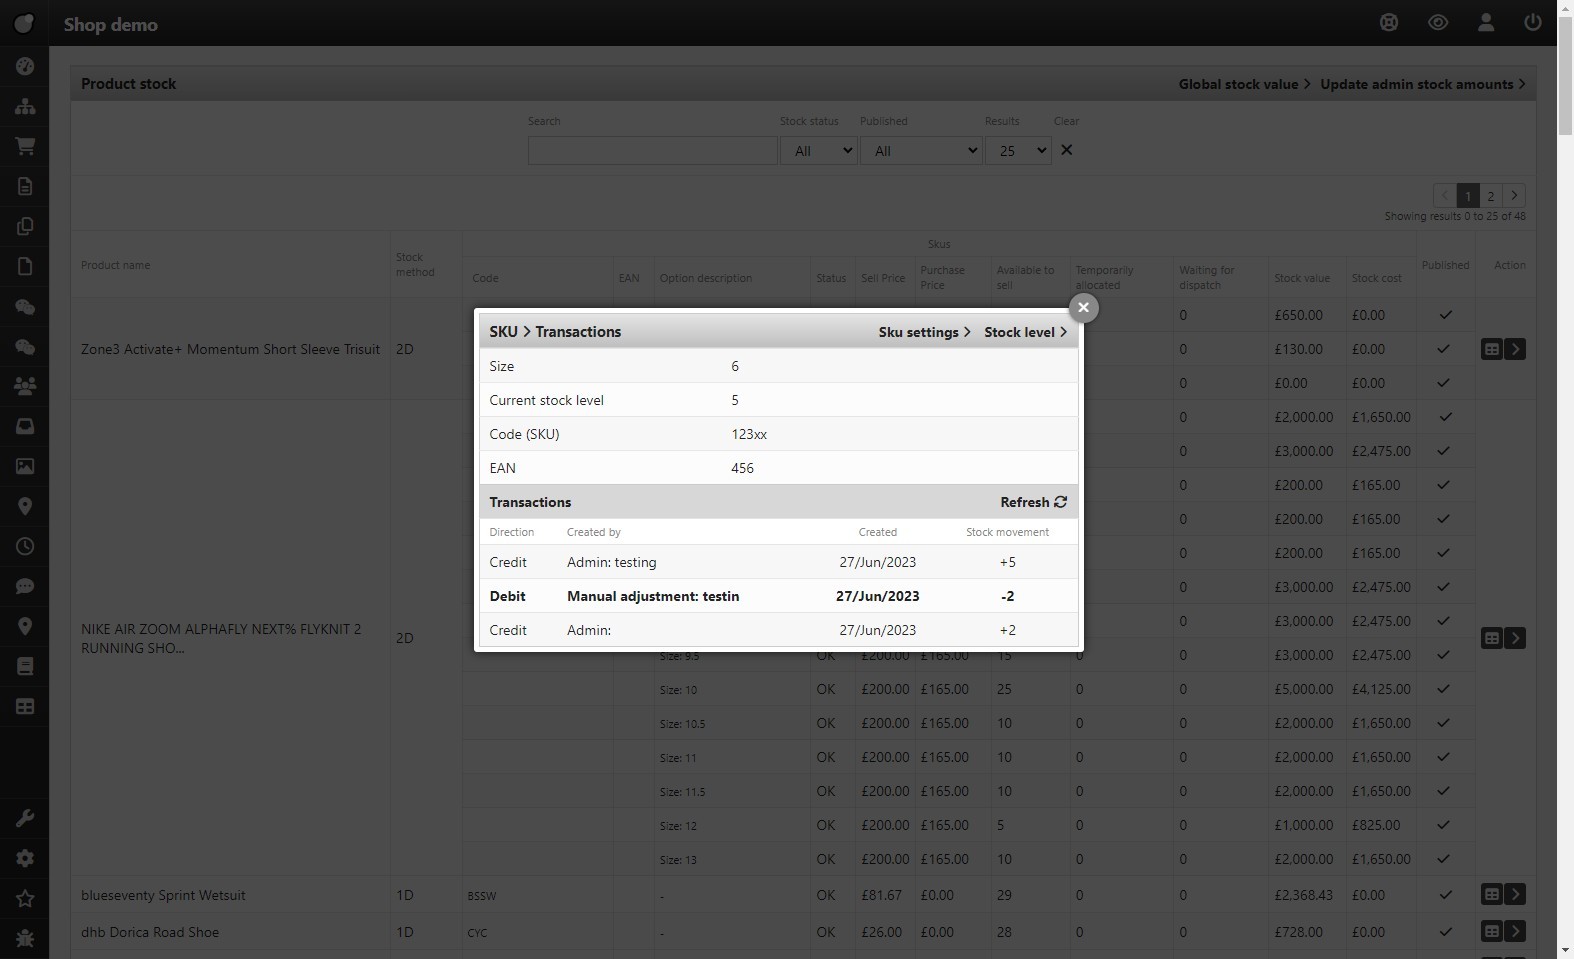Click the settings gear sidebar icon
The image size is (1574, 959).
tap(25, 858)
